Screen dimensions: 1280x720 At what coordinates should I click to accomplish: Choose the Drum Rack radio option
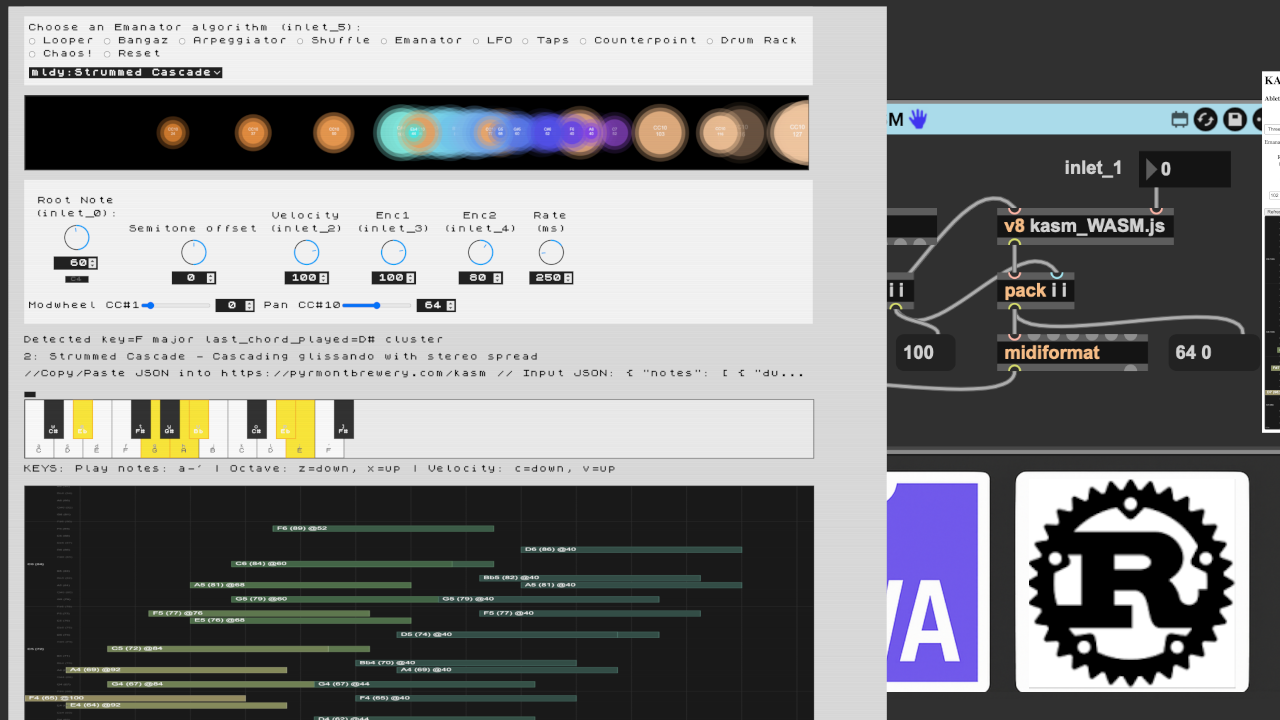click(711, 41)
